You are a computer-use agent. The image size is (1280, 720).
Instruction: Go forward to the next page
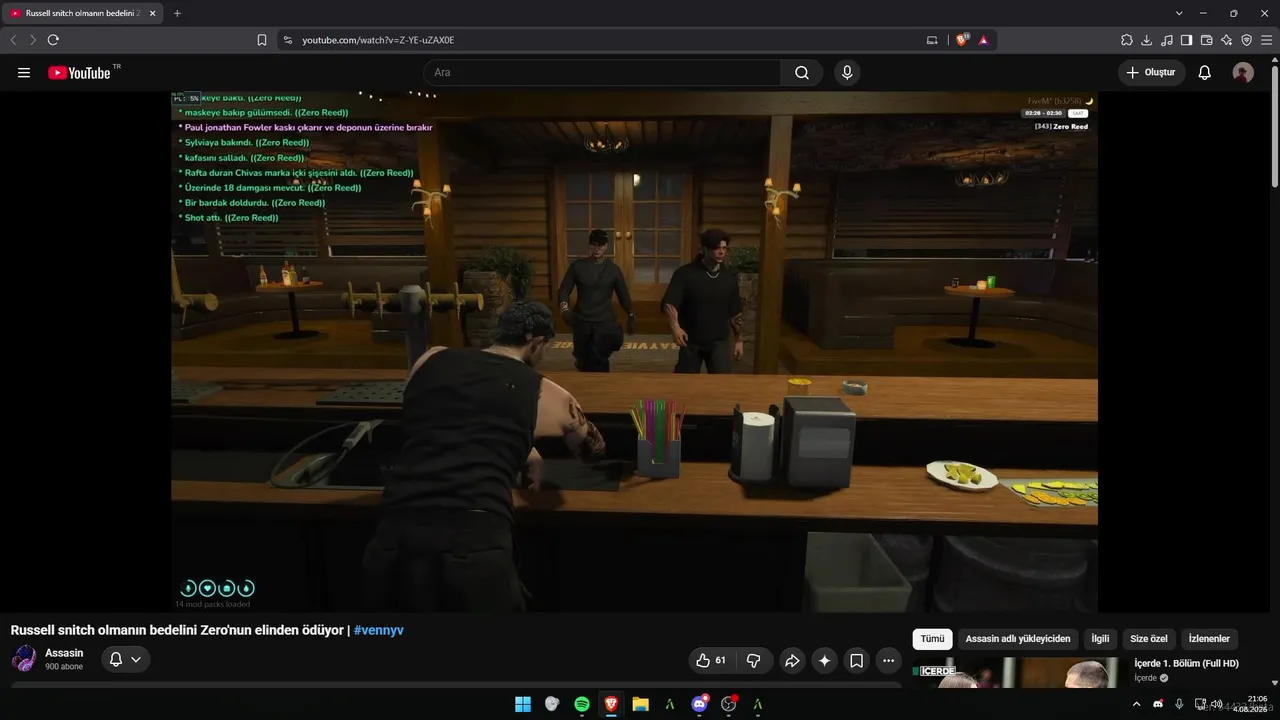point(33,40)
